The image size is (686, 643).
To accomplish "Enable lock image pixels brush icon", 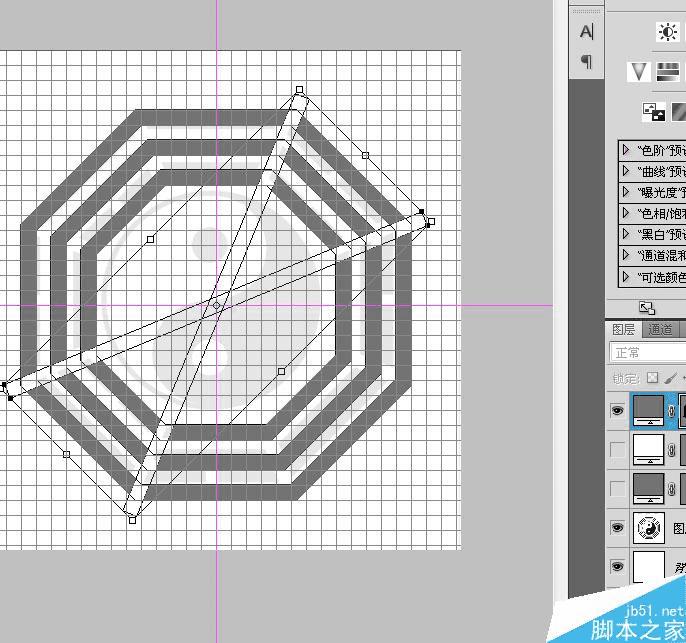I will click(x=670, y=377).
